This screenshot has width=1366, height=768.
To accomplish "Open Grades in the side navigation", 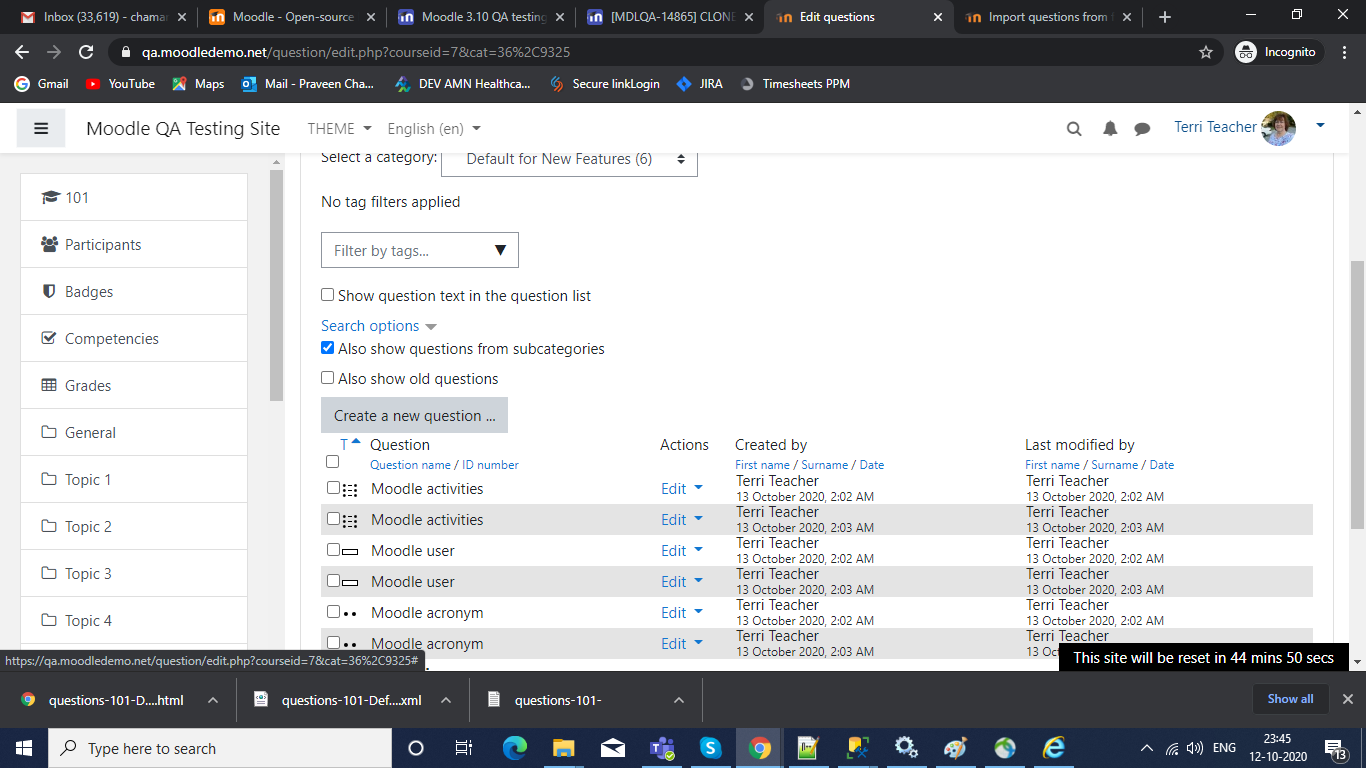I will pyautogui.click(x=134, y=385).
